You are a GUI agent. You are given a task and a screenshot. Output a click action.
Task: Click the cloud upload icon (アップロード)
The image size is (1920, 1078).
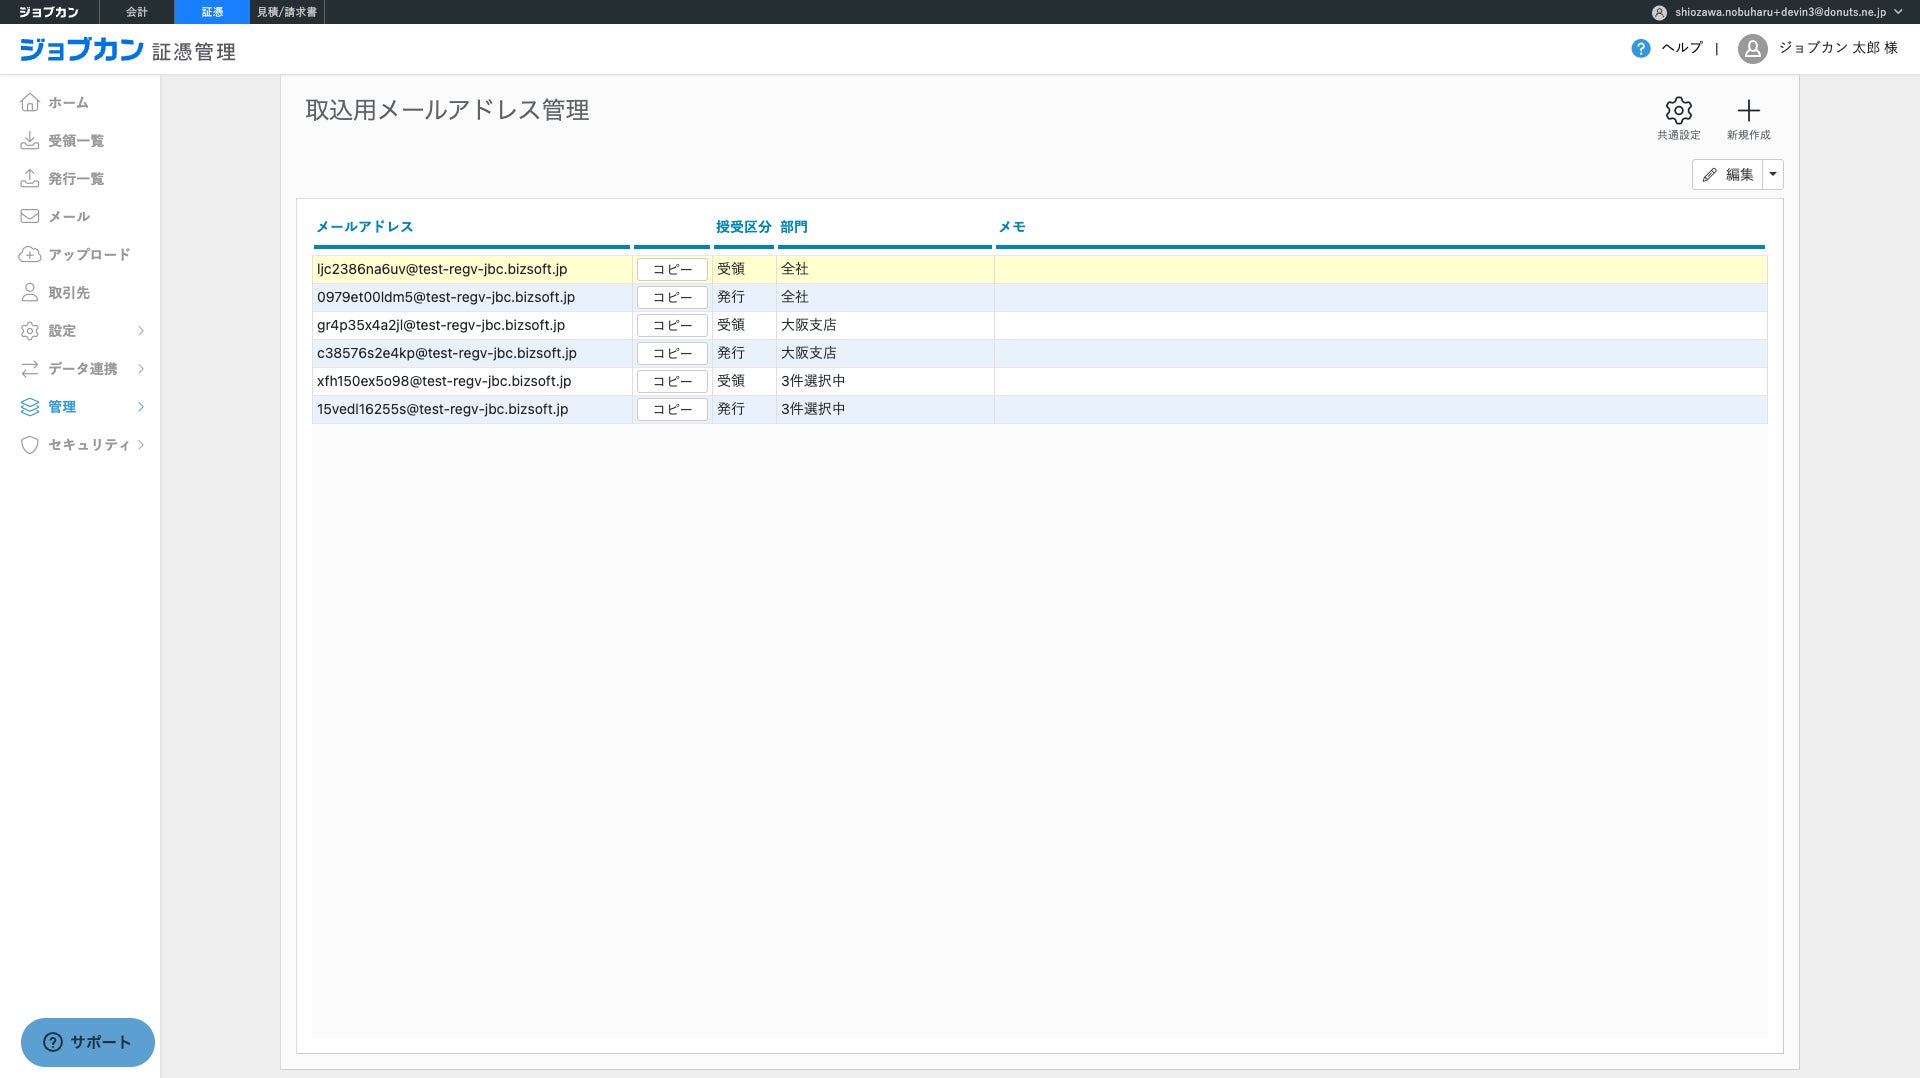click(x=30, y=254)
